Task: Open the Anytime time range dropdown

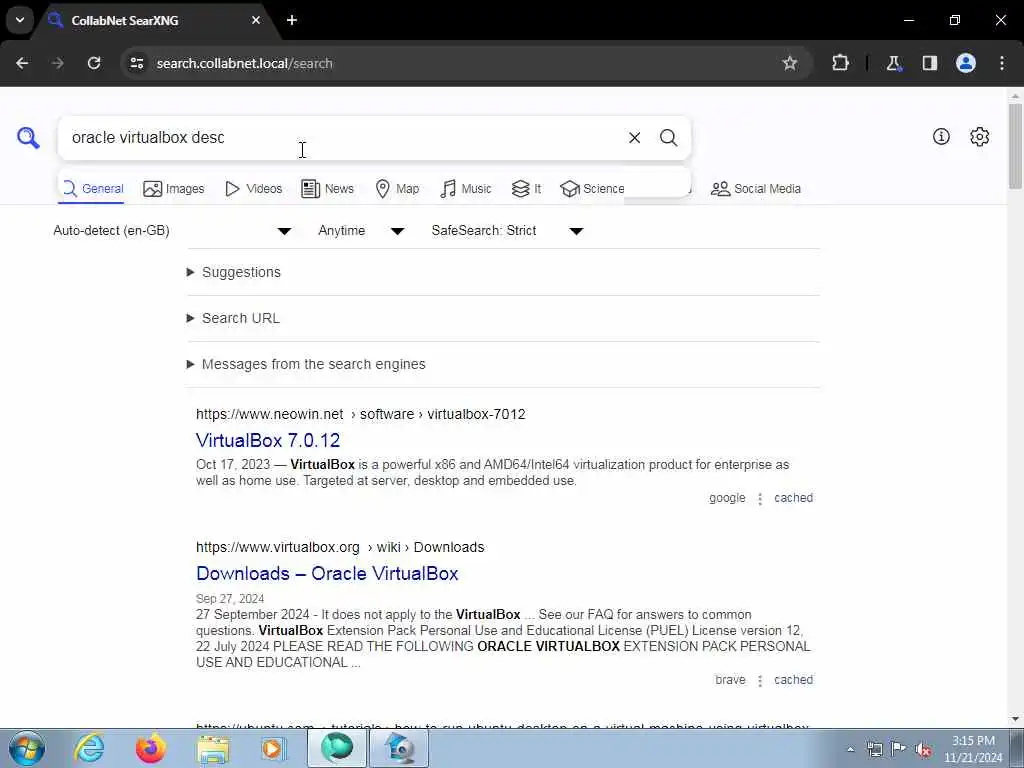Action: [362, 231]
